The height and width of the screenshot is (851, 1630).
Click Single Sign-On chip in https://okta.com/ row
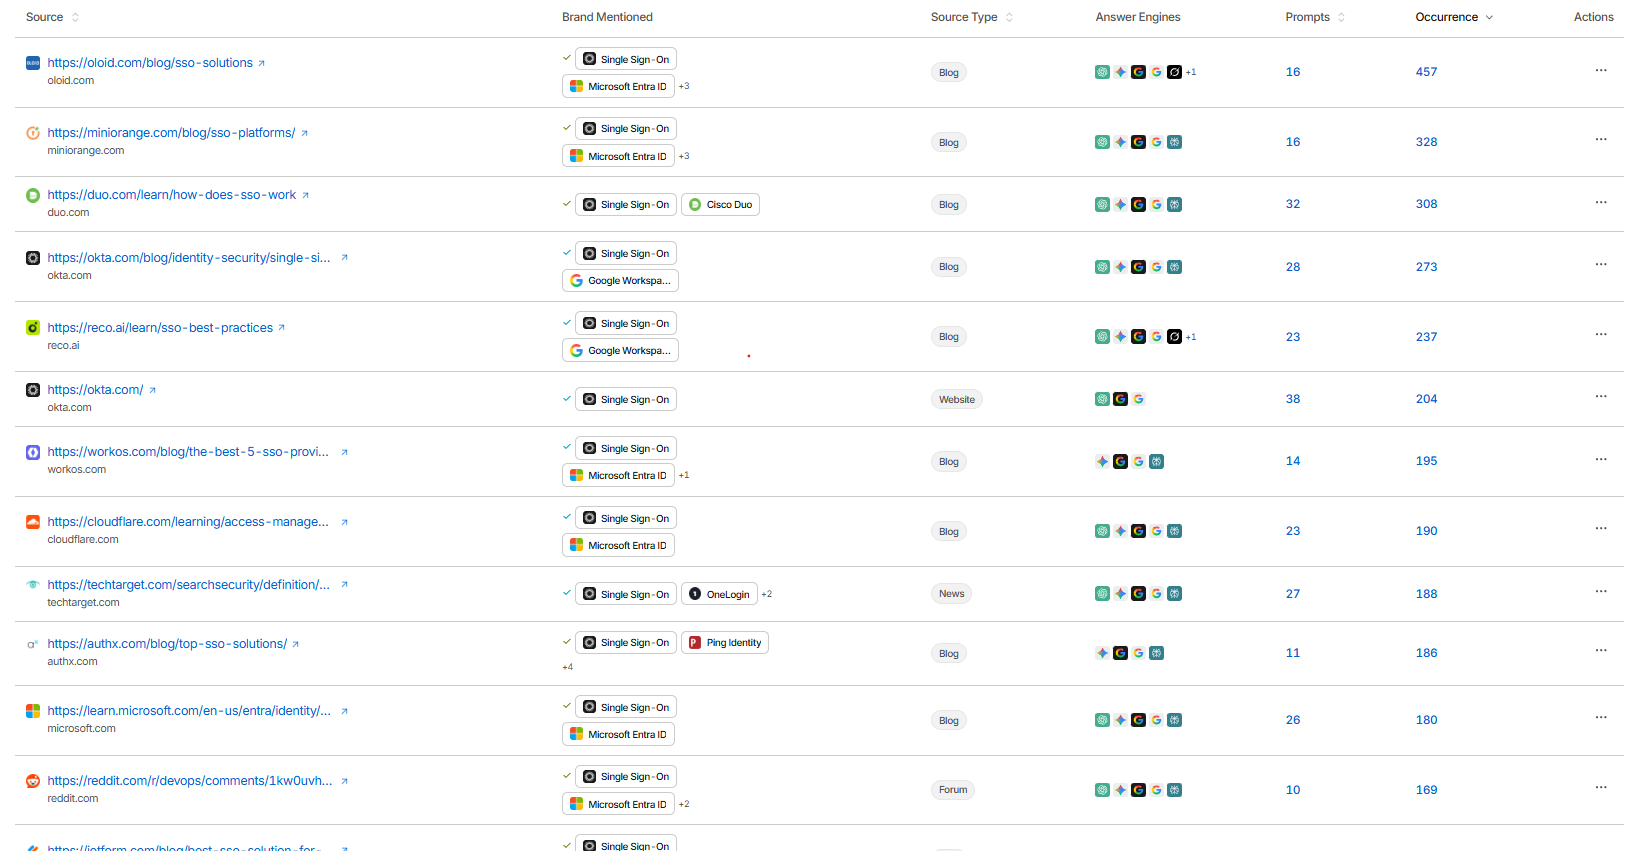coord(626,400)
